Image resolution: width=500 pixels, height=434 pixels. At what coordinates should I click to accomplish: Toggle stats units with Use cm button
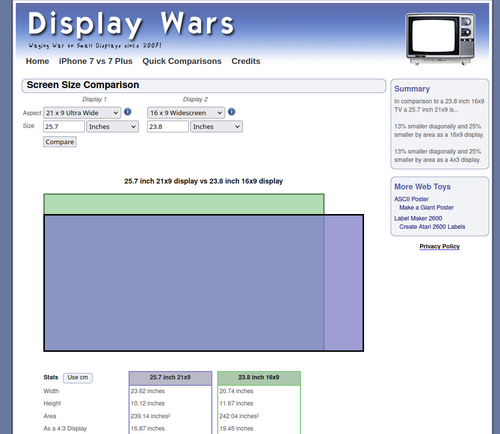[78, 378]
